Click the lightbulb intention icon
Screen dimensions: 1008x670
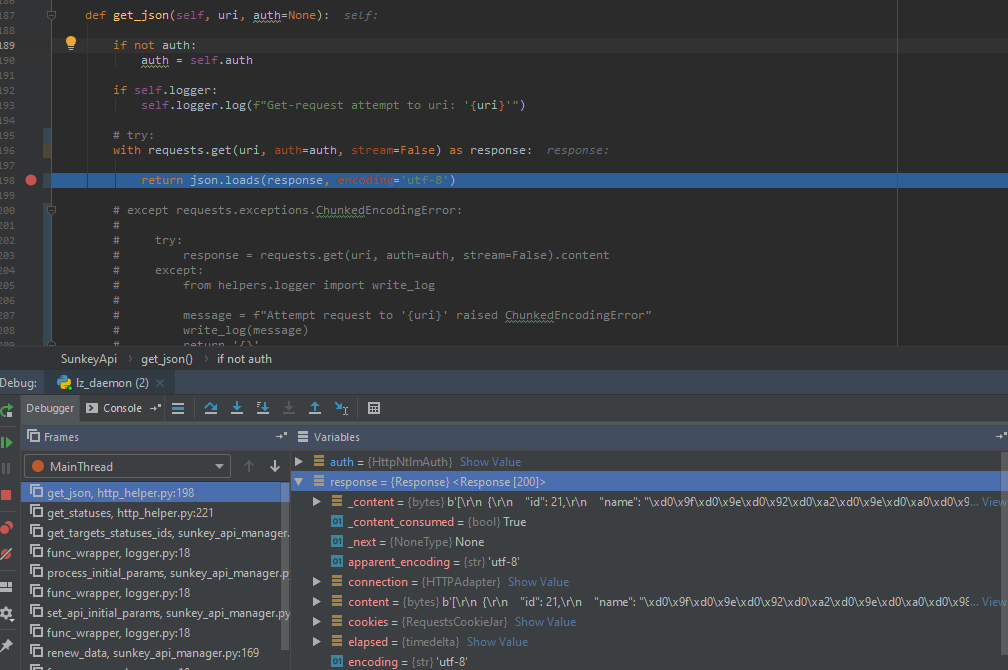[x=71, y=43]
